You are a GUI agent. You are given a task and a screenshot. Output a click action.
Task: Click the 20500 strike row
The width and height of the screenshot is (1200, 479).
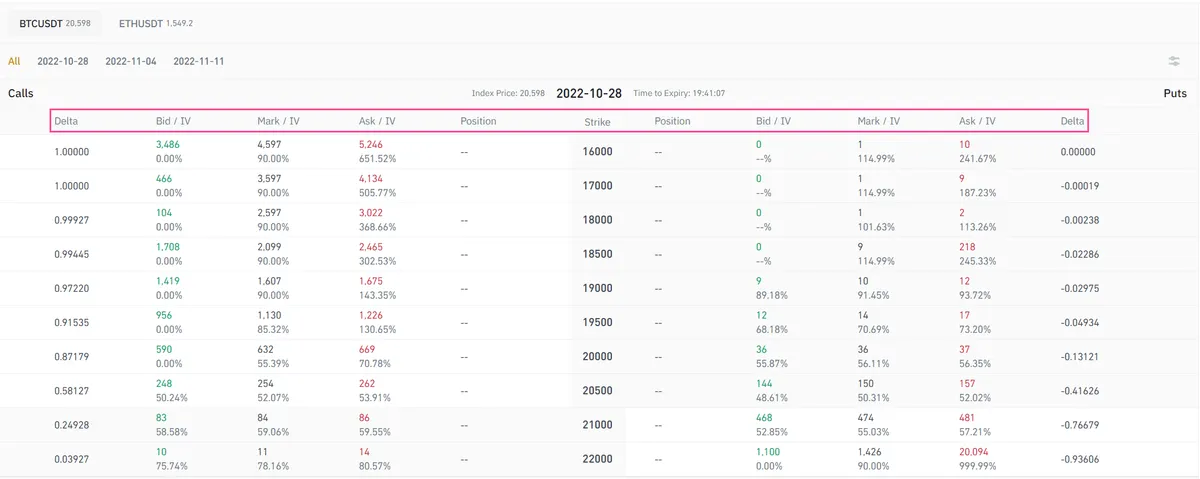coord(598,390)
